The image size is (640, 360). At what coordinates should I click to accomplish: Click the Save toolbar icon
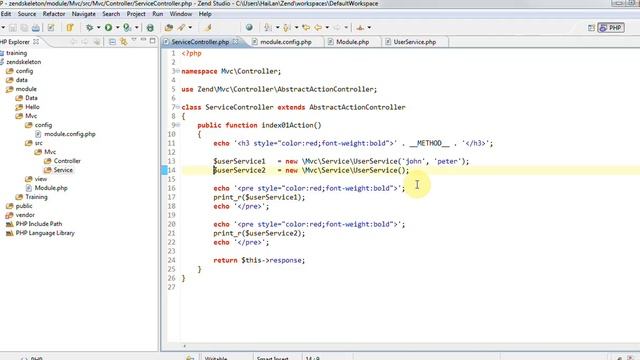(13, 28)
